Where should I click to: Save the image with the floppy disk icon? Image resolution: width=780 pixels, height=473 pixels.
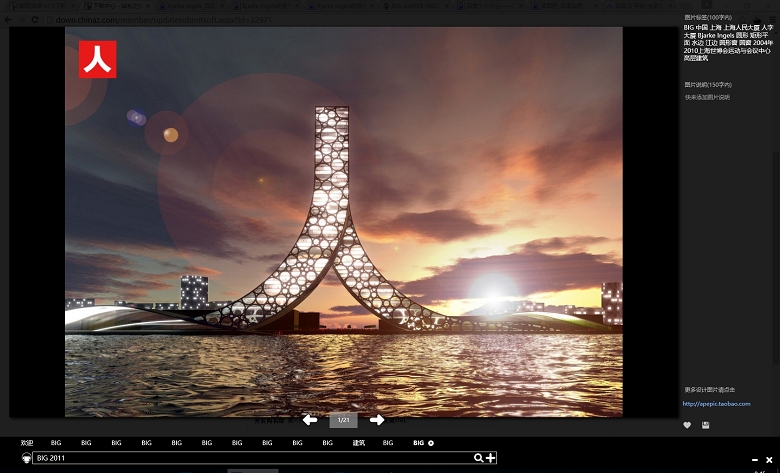tap(706, 425)
